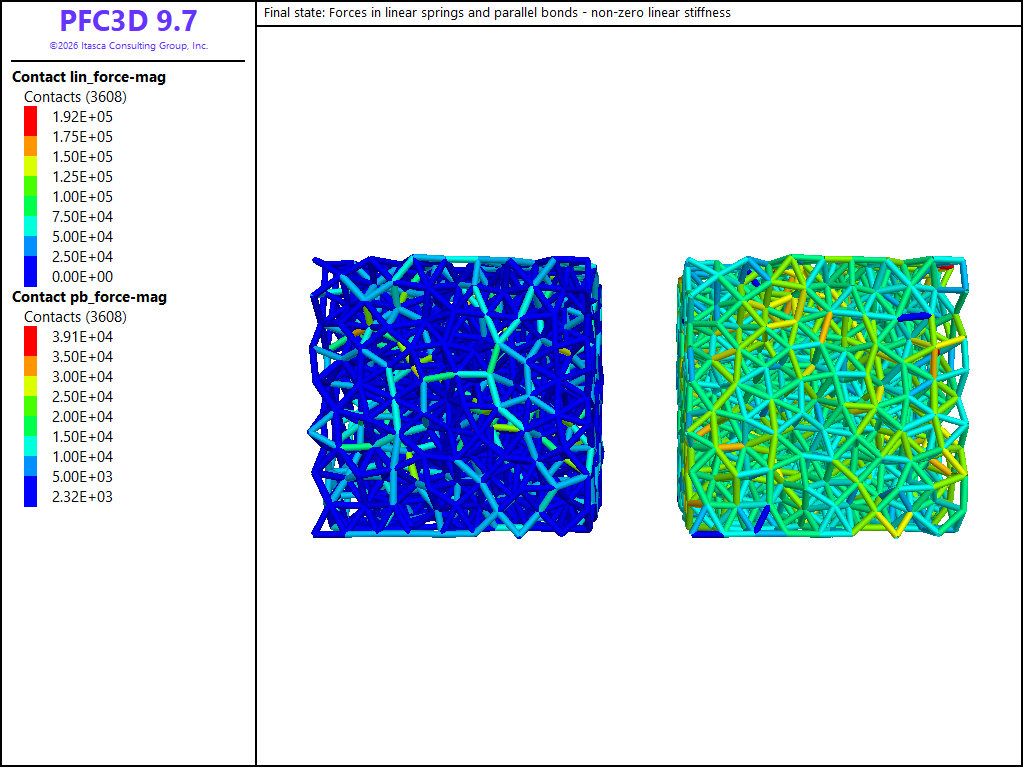This screenshot has width=1024, height=768.
Task: Click the red 1.92E+05 legend swatch
Action: [x=31, y=121]
